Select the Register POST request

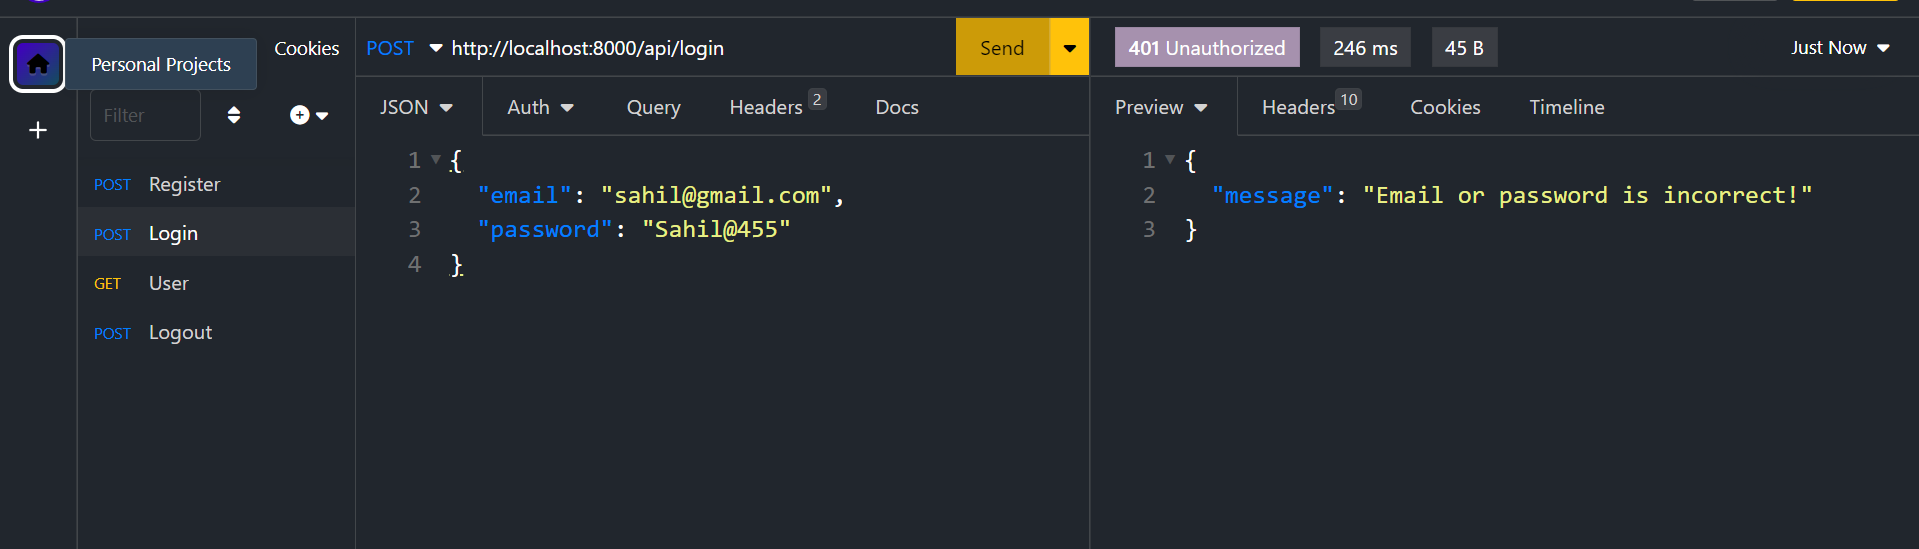point(184,184)
